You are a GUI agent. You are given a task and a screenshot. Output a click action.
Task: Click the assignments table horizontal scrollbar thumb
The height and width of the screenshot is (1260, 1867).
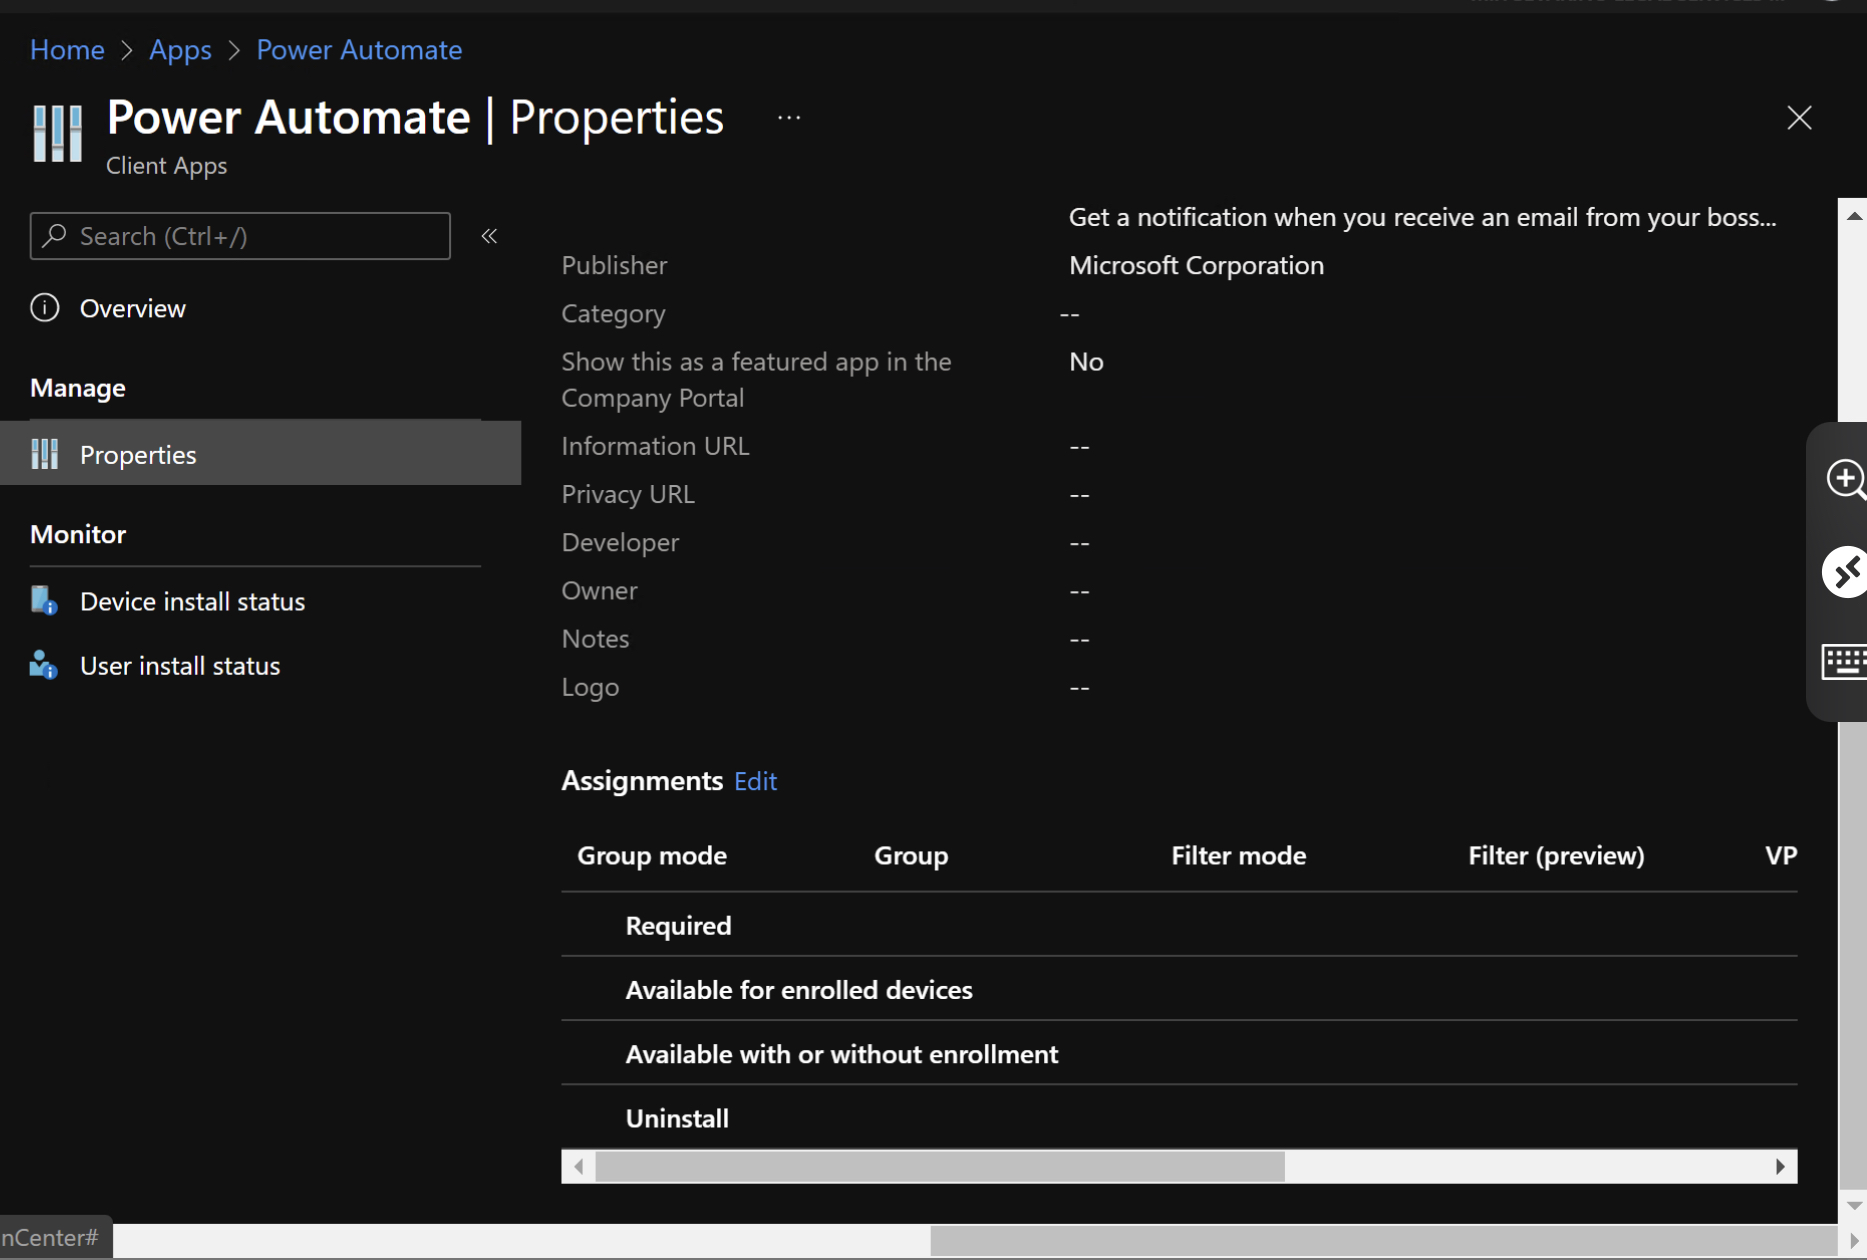point(940,1166)
